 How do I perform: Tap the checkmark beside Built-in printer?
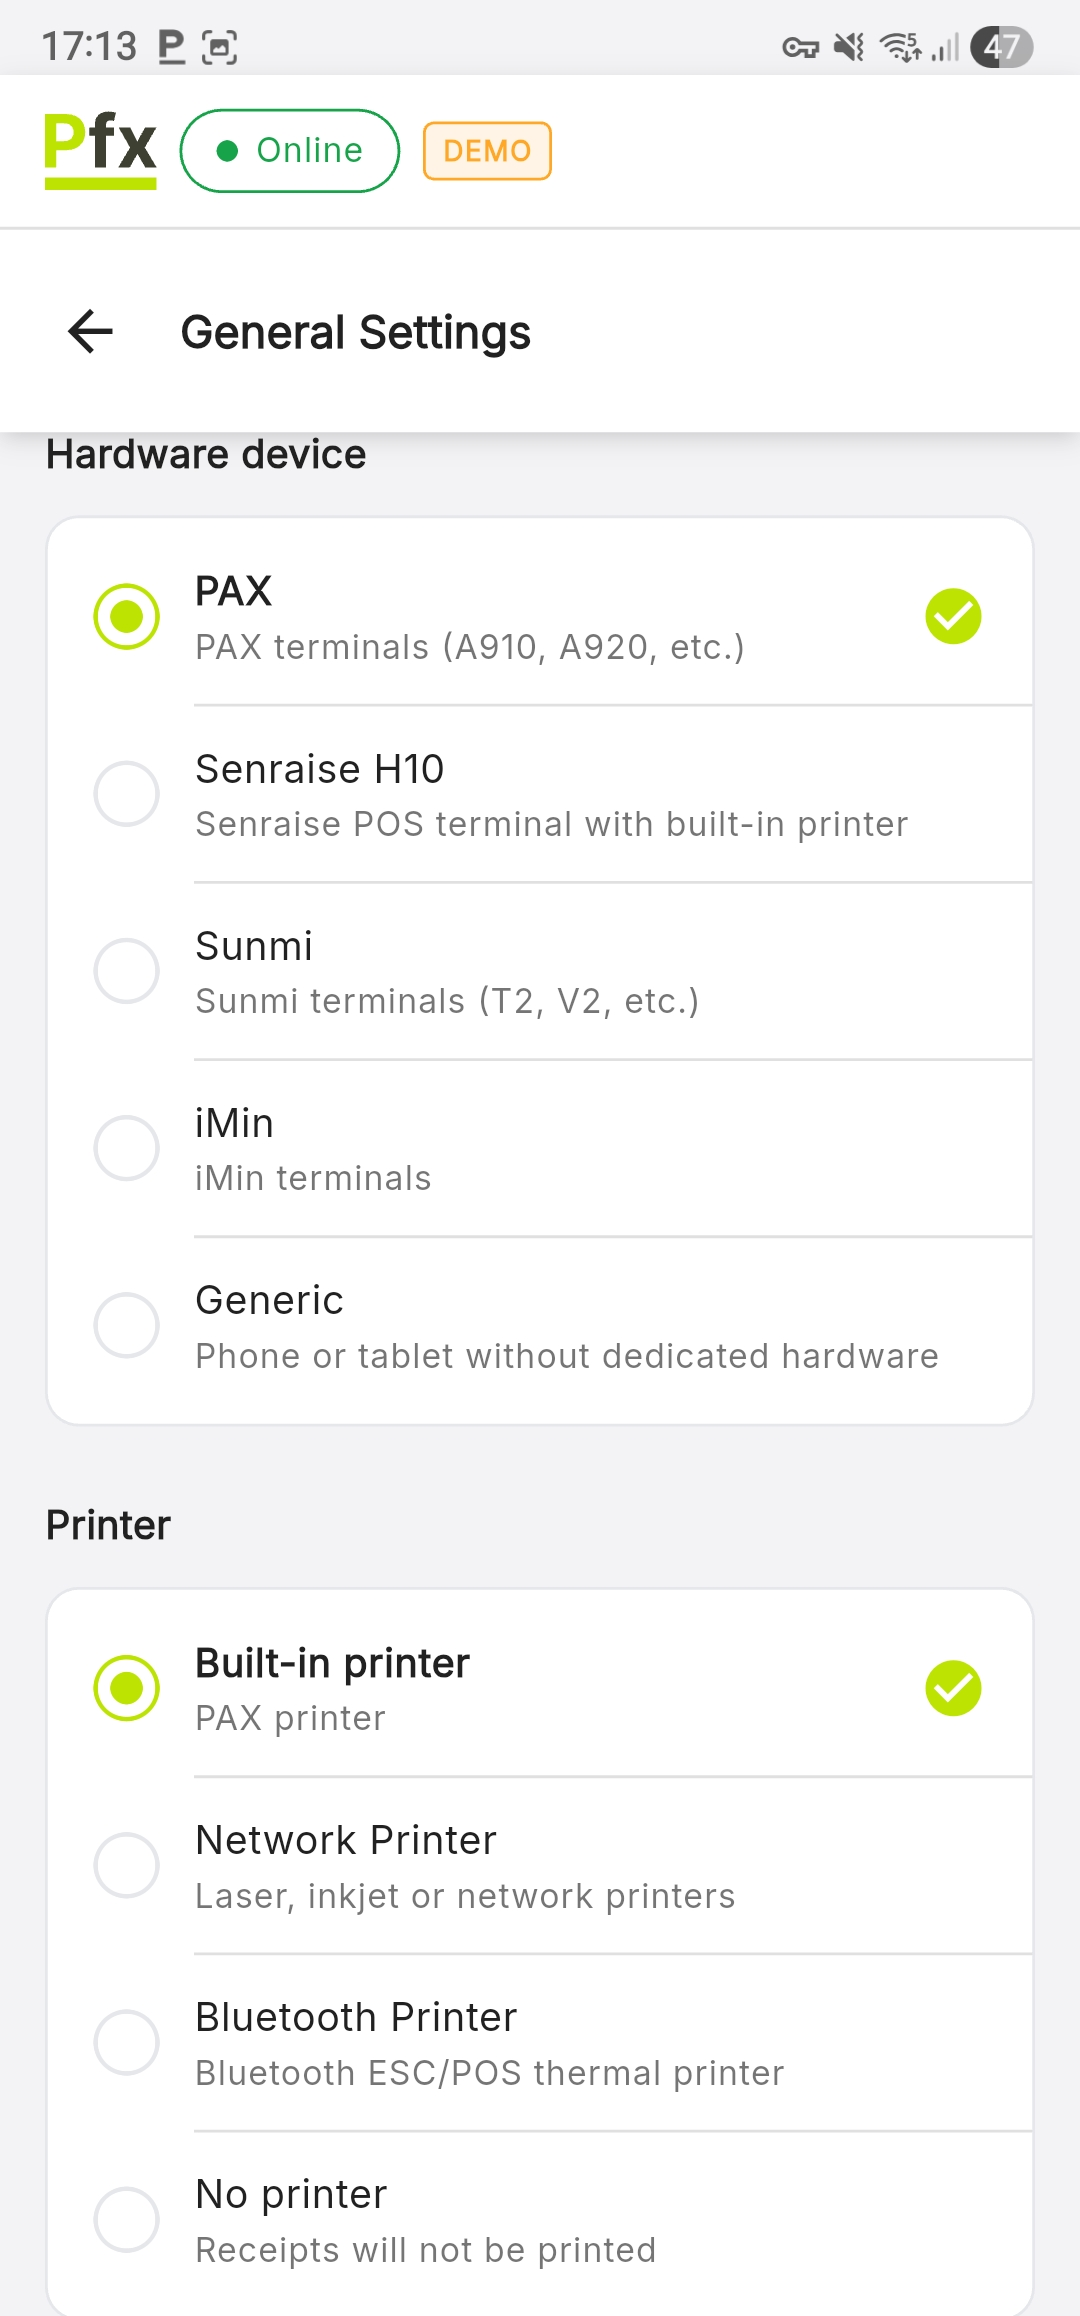(953, 1688)
